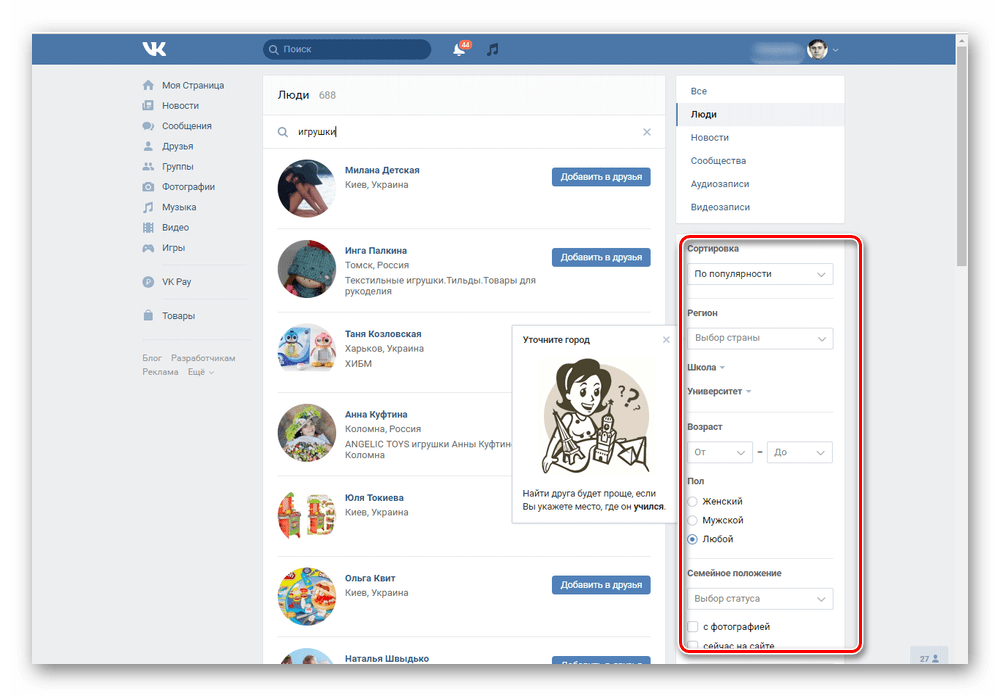Click the chat bubble icon beside Сообщения
Viewport: 1000px width, 696px height.
pos(148,126)
